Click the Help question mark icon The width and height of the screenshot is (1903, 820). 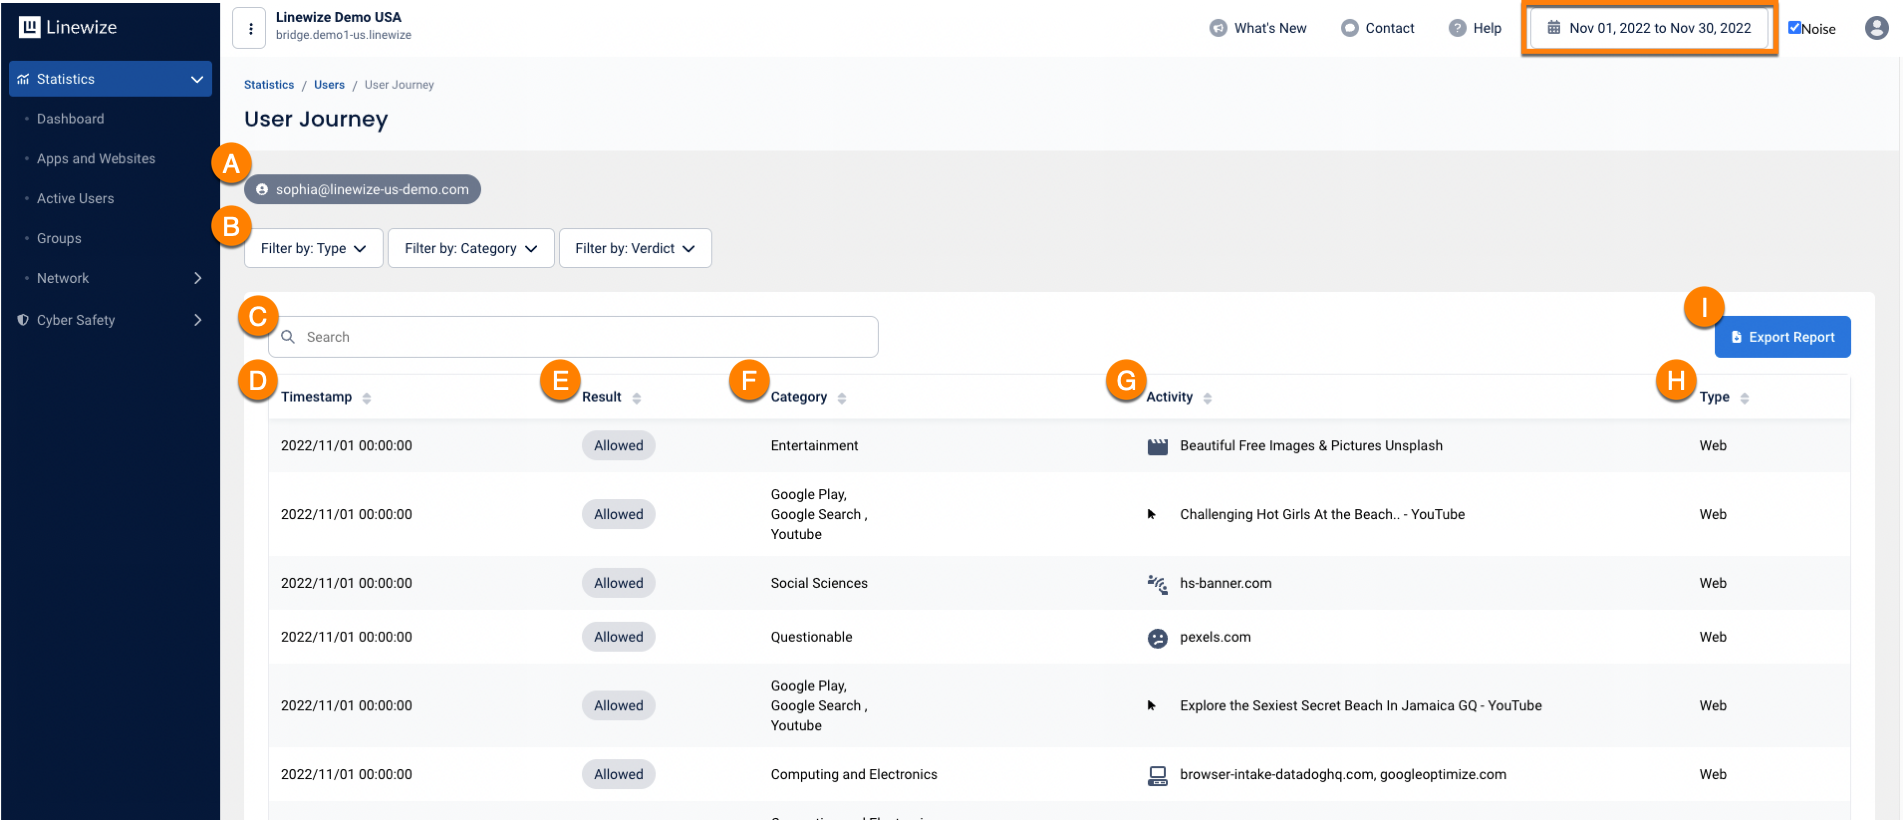[1458, 28]
